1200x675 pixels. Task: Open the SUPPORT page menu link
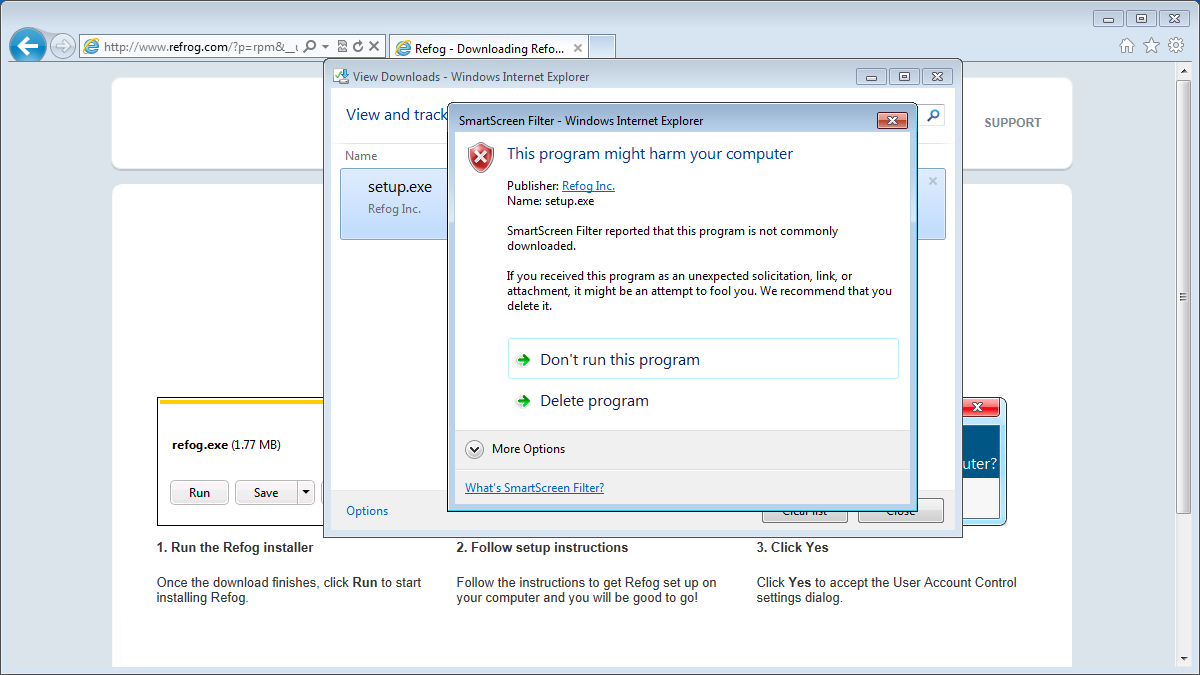(x=1012, y=123)
